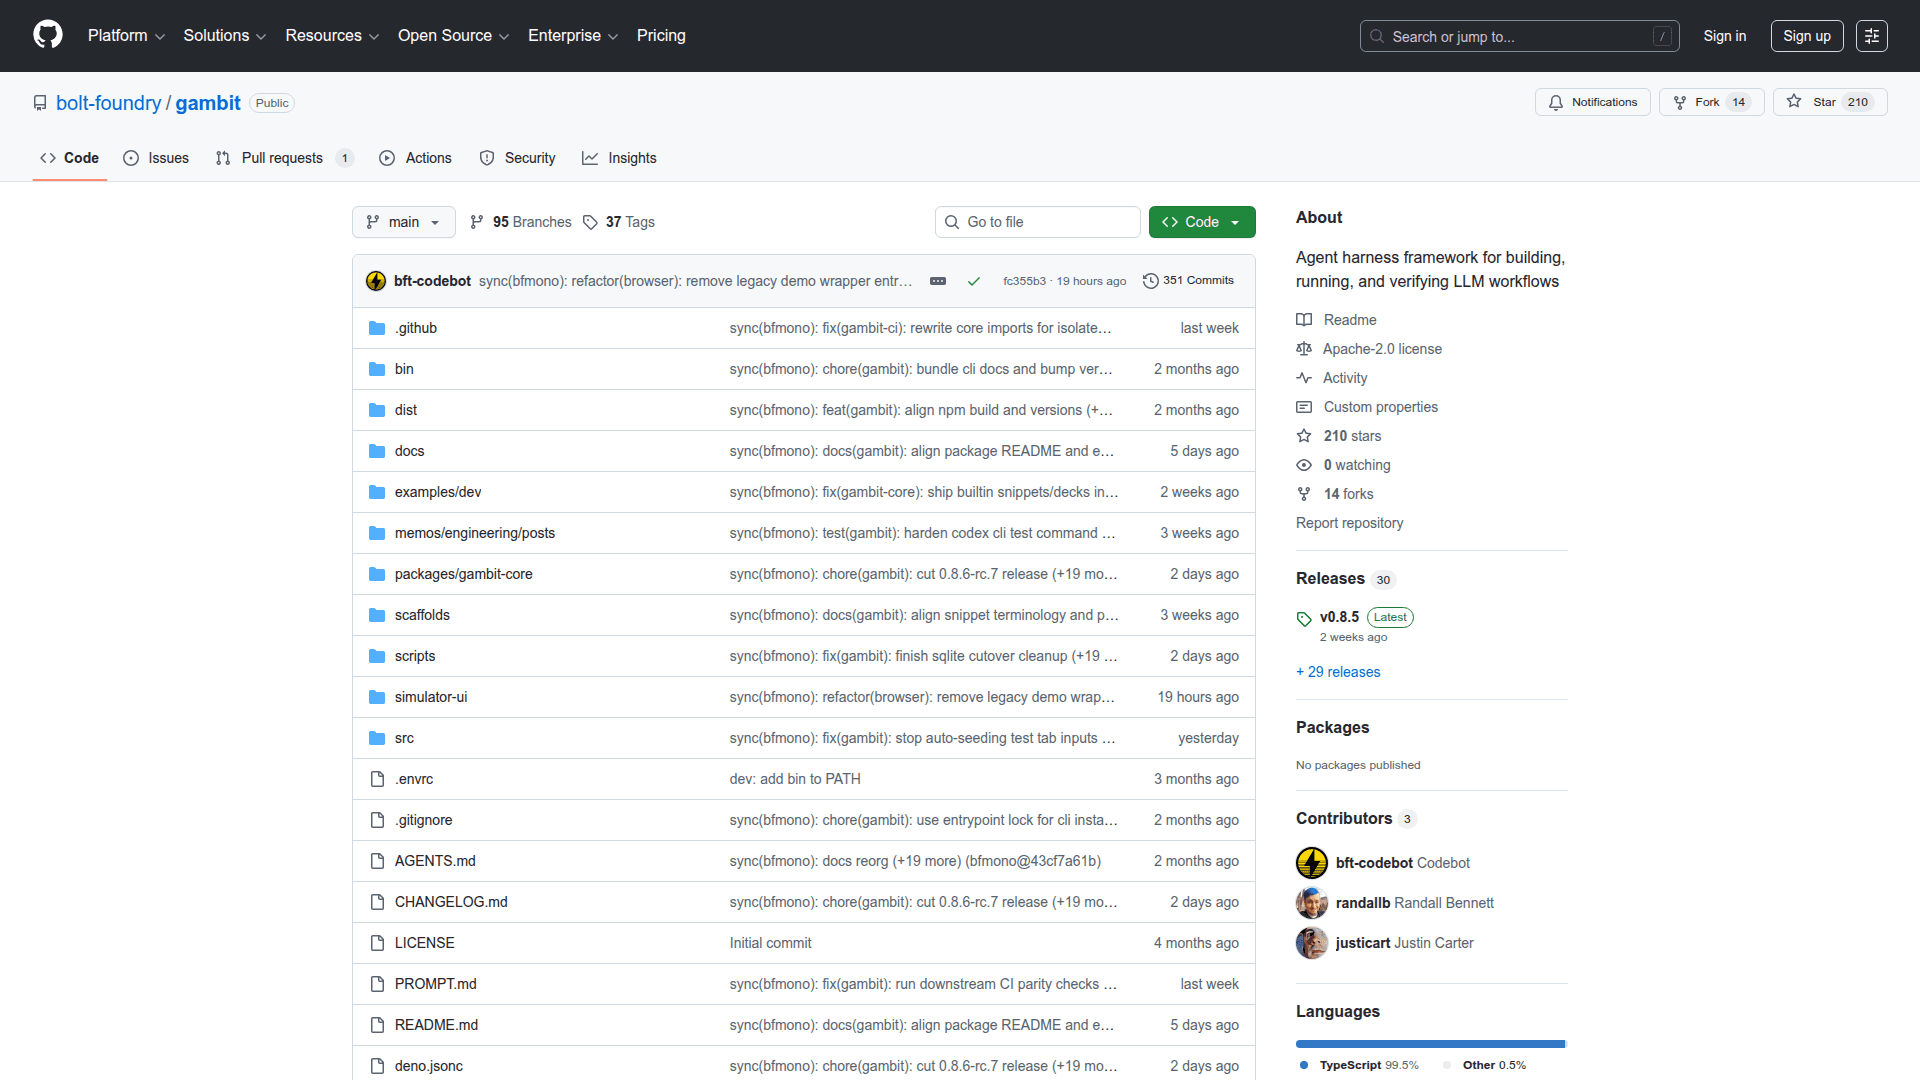Click the TypeScript language bar
The height and width of the screenshot is (1080, 1920).
pyautogui.click(x=1429, y=1044)
